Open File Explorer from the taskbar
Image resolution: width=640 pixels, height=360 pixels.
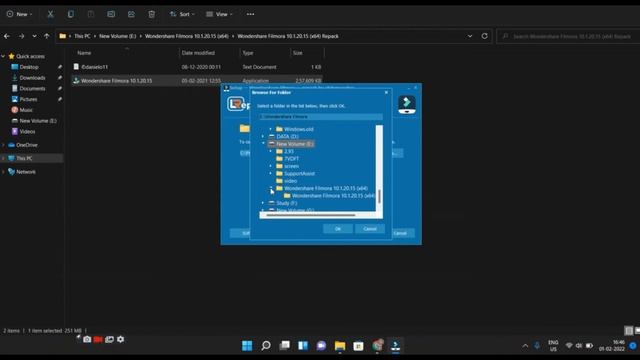tap(340, 346)
